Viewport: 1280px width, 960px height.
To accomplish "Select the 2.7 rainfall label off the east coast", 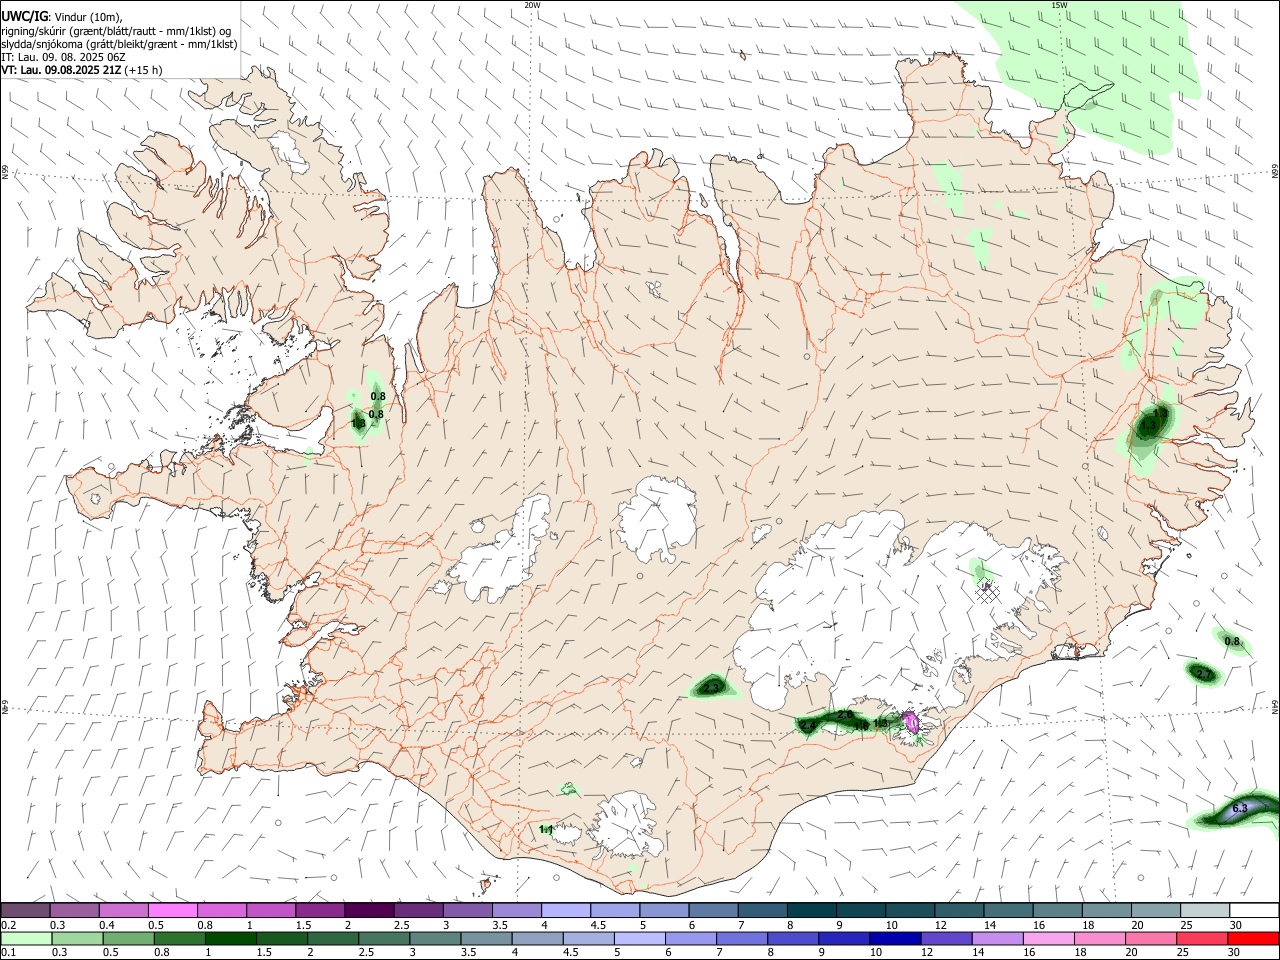I will (1204, 675).
